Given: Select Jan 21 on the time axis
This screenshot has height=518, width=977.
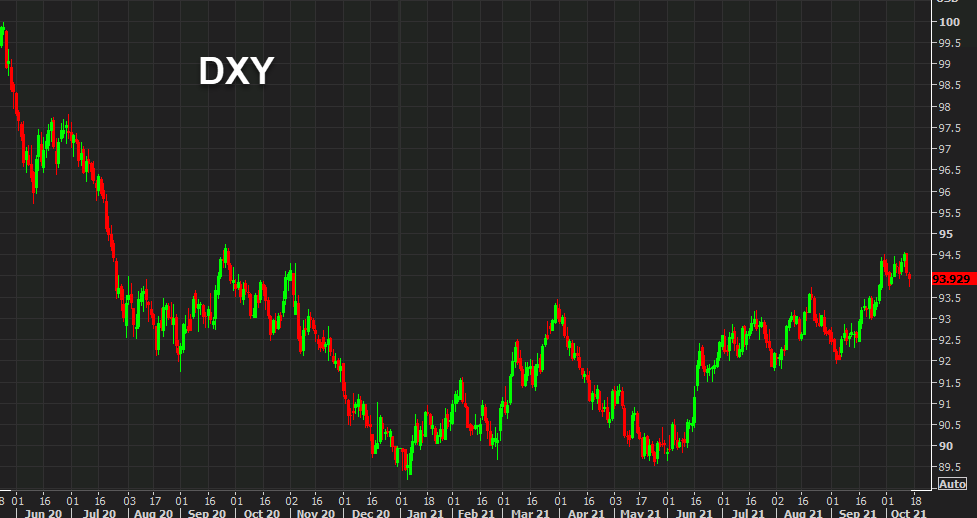Looking at the screenshot, I should coord(426,513).
